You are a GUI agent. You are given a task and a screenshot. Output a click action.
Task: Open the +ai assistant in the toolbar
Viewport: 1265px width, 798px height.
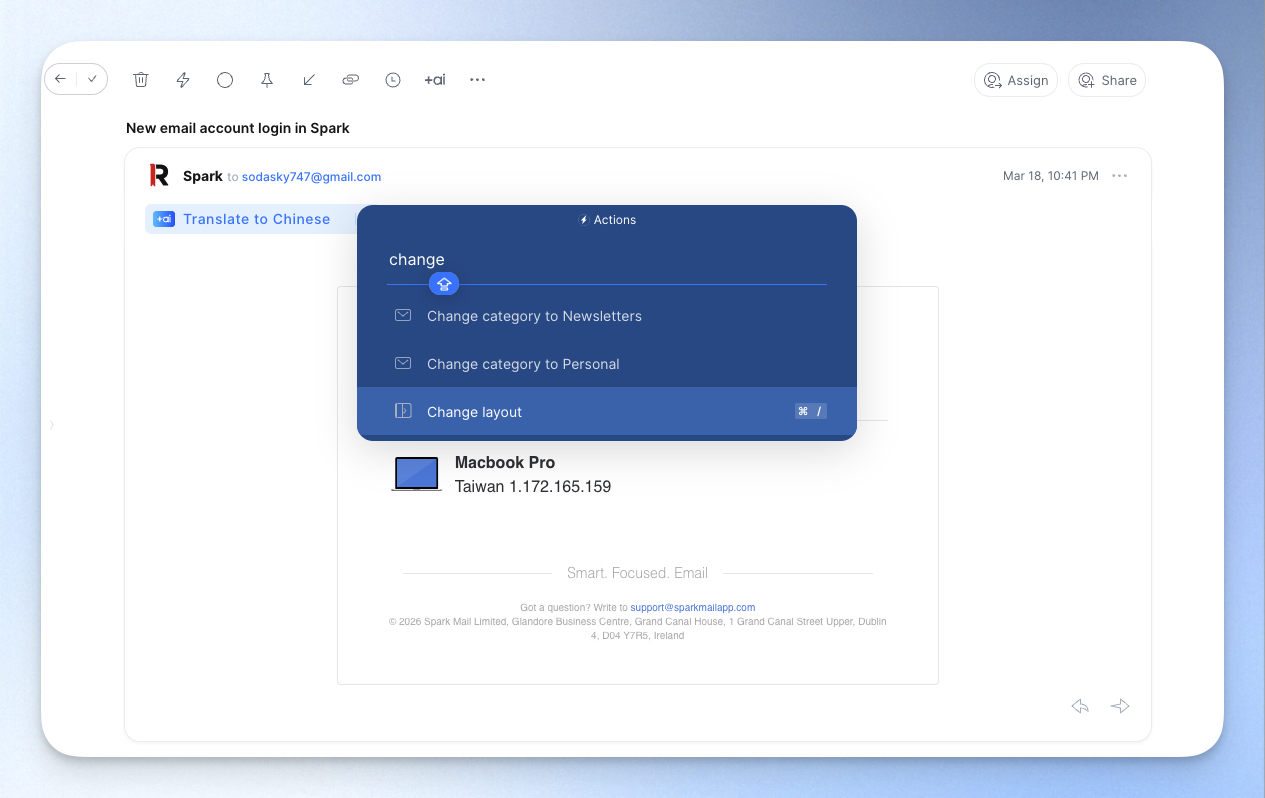(x=435, y=80)
